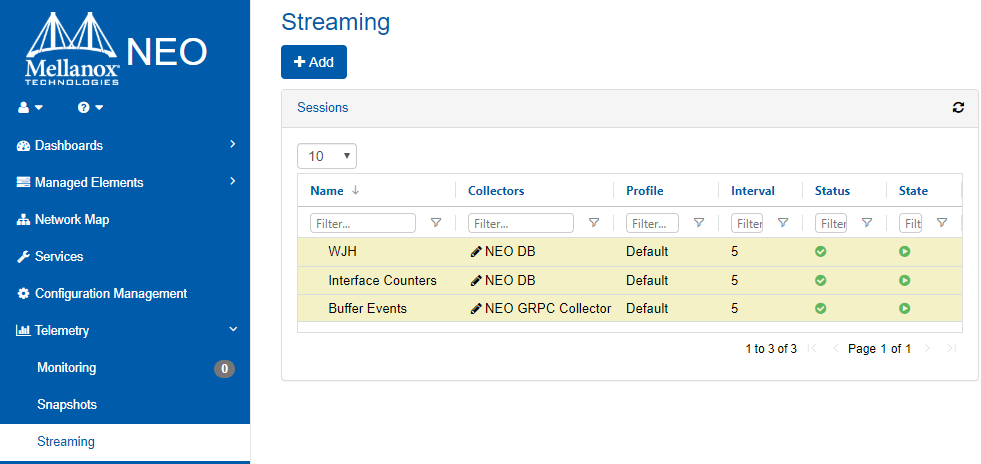Click the Name filter text field

(363, 223)
